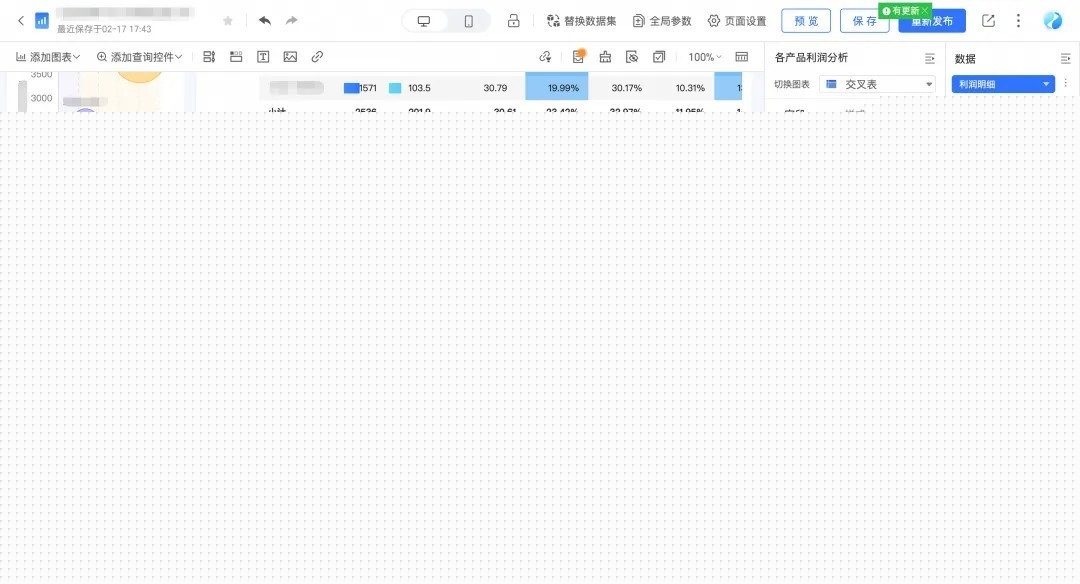Click the 3000 axis label on chart
This screenshot has height=584, width=1080.
(41, 98)
